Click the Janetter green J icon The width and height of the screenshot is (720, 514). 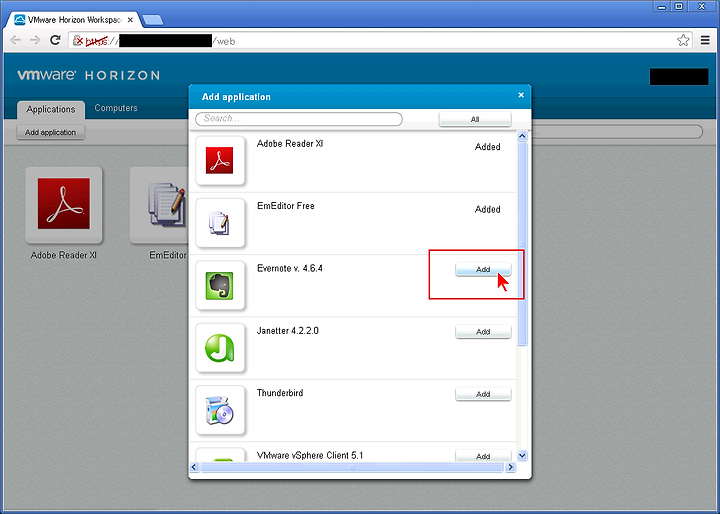pyautogui.click(x=220, y=348)
